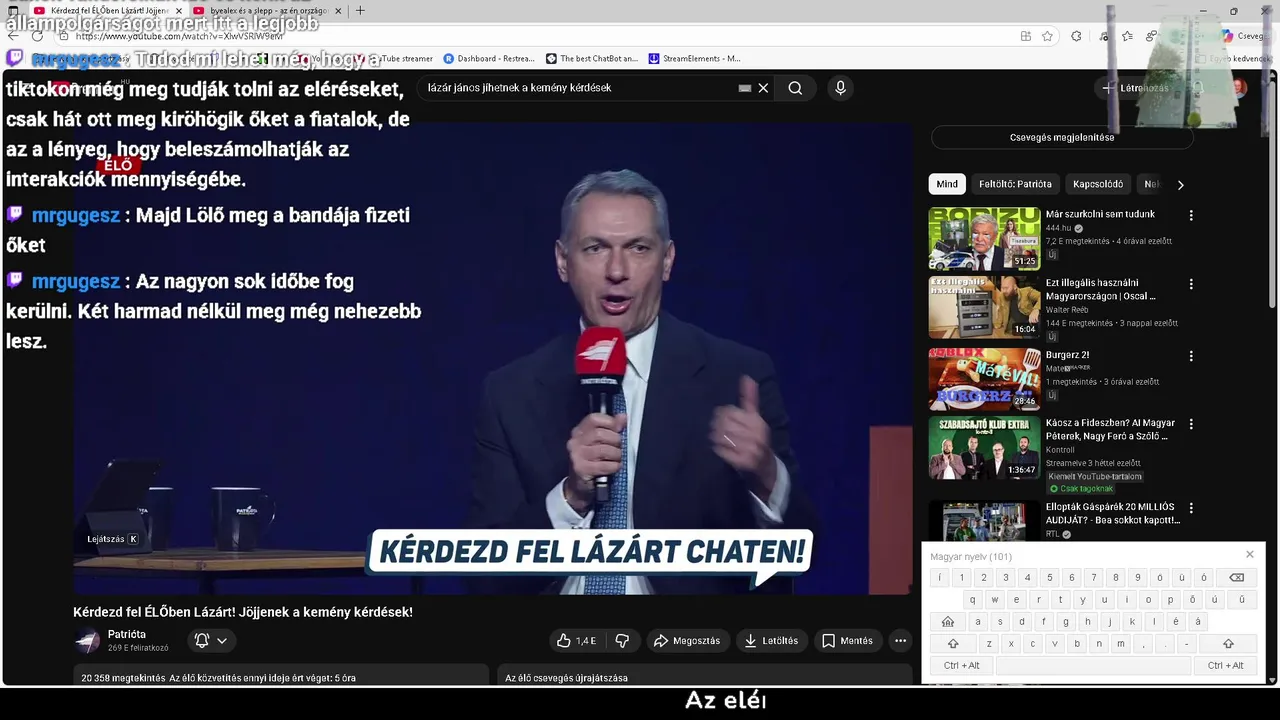This screenshot has height=720, width=1280.
Task: Share the video via Megosztás
Action: click(687, 641)
